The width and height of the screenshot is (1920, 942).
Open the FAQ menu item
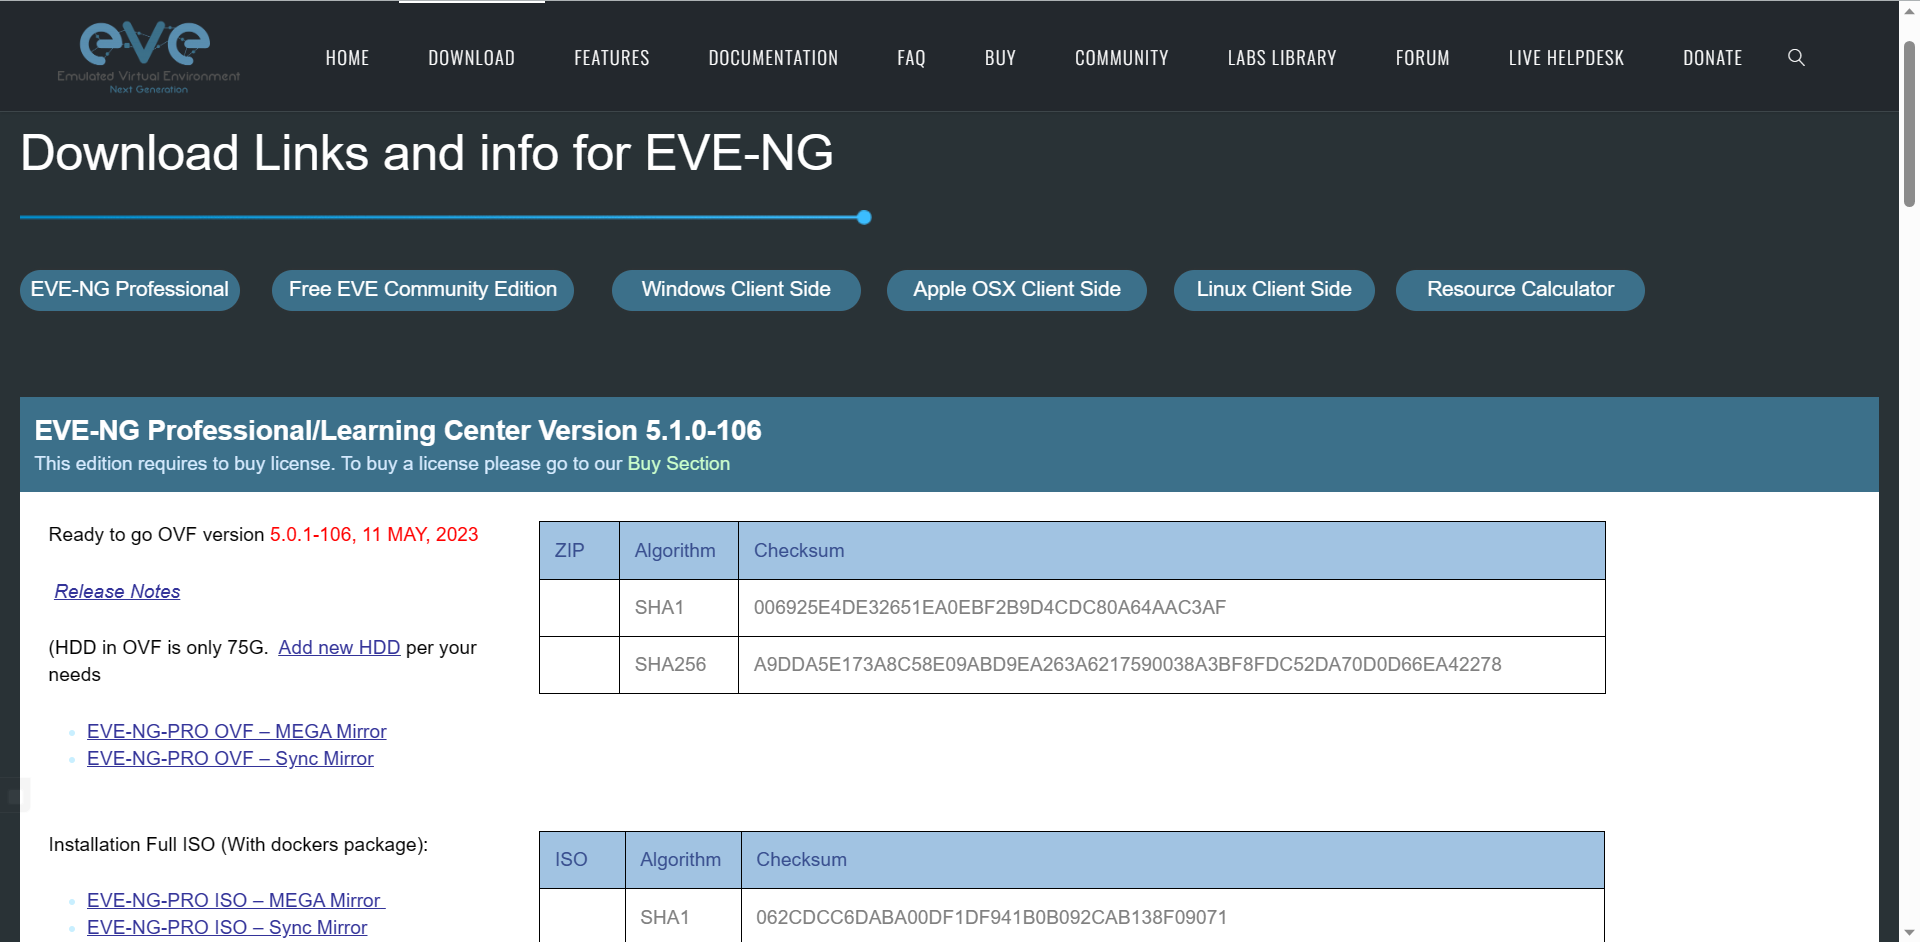coord(911,58)
